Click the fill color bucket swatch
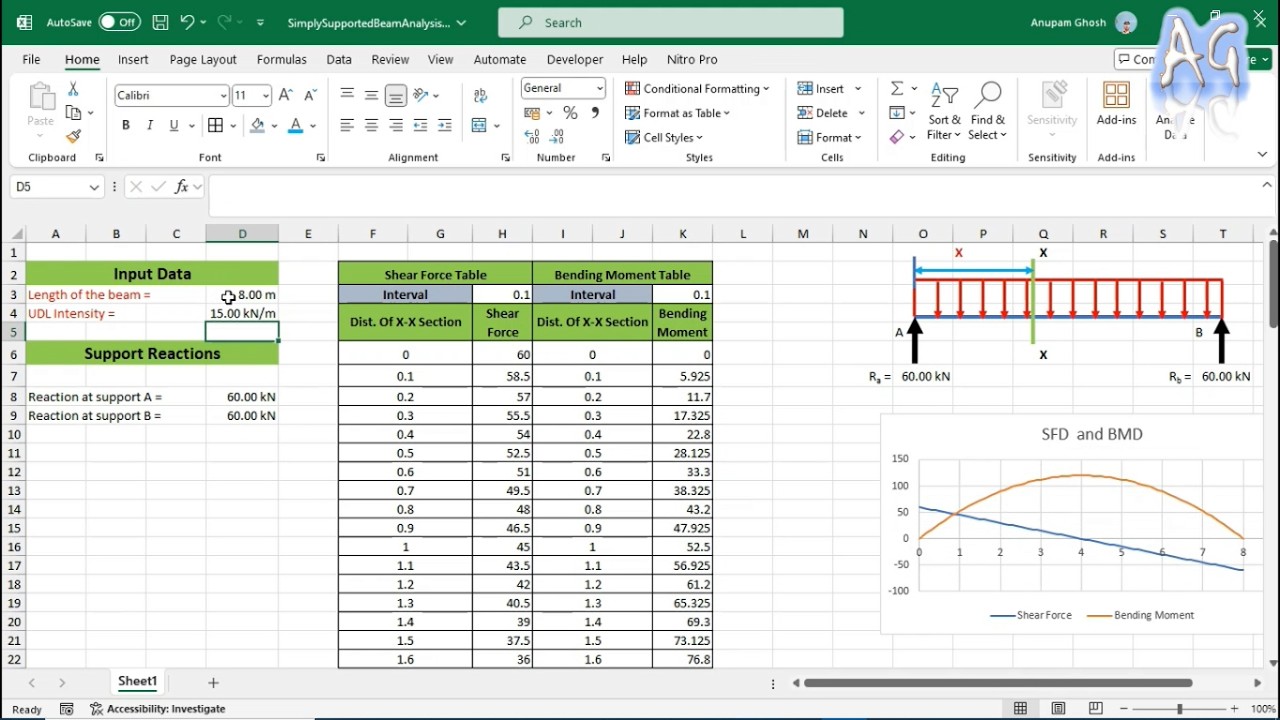Image resolution: width=1280 pixels, height=720 pixels. coord(258,125)
